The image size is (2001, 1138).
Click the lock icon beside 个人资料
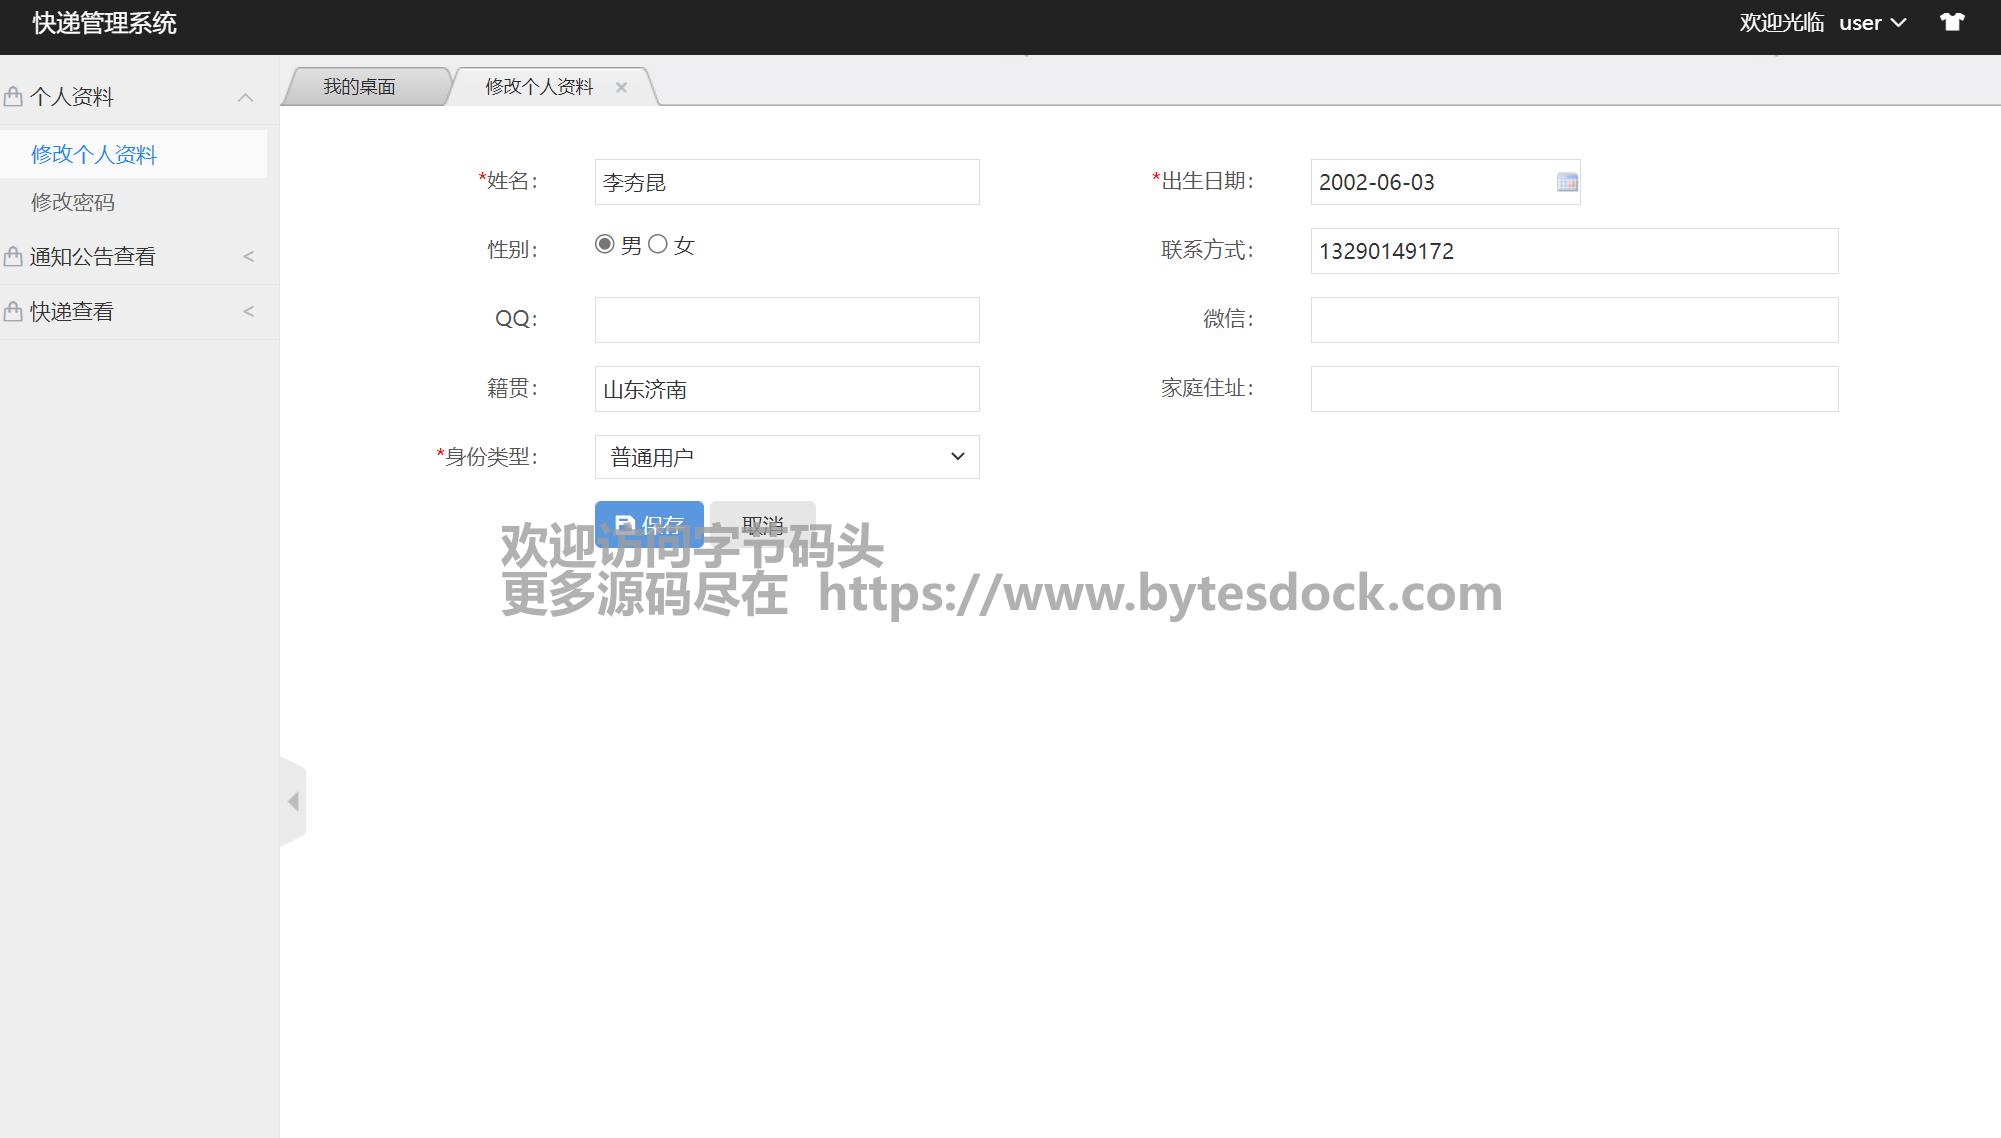13,97
